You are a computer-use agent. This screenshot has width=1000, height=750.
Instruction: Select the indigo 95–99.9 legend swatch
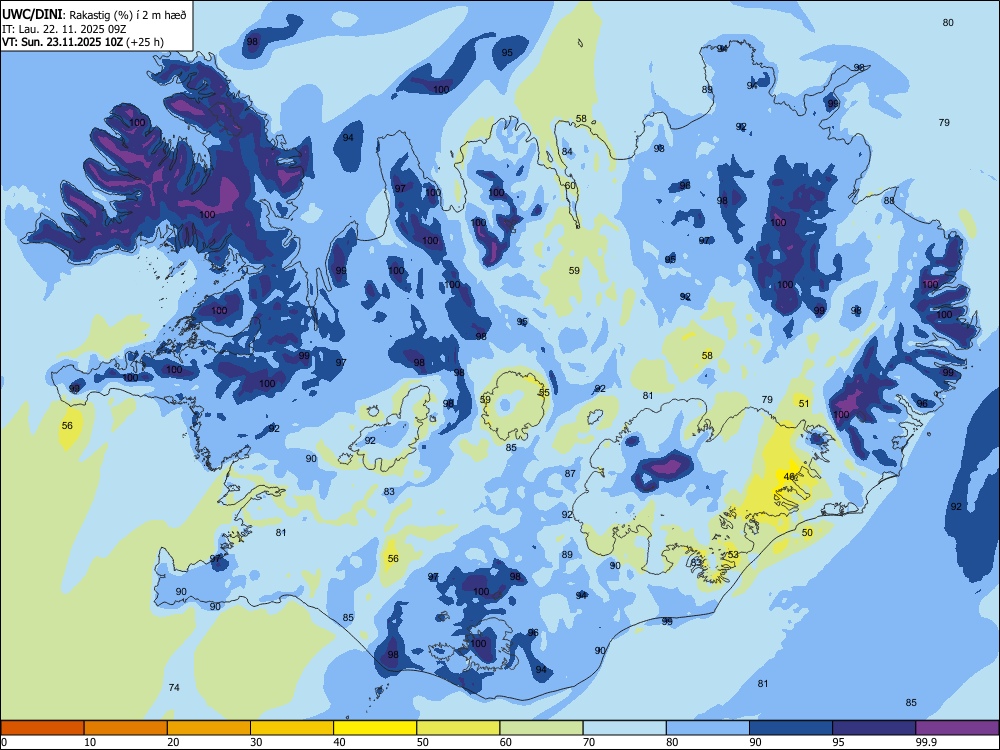coord(874,728)
